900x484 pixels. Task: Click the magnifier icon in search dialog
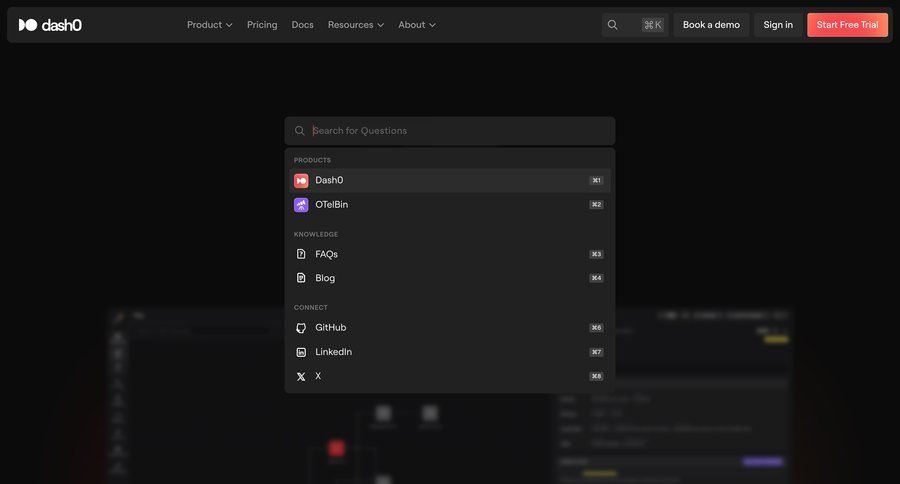click(300, 131)
